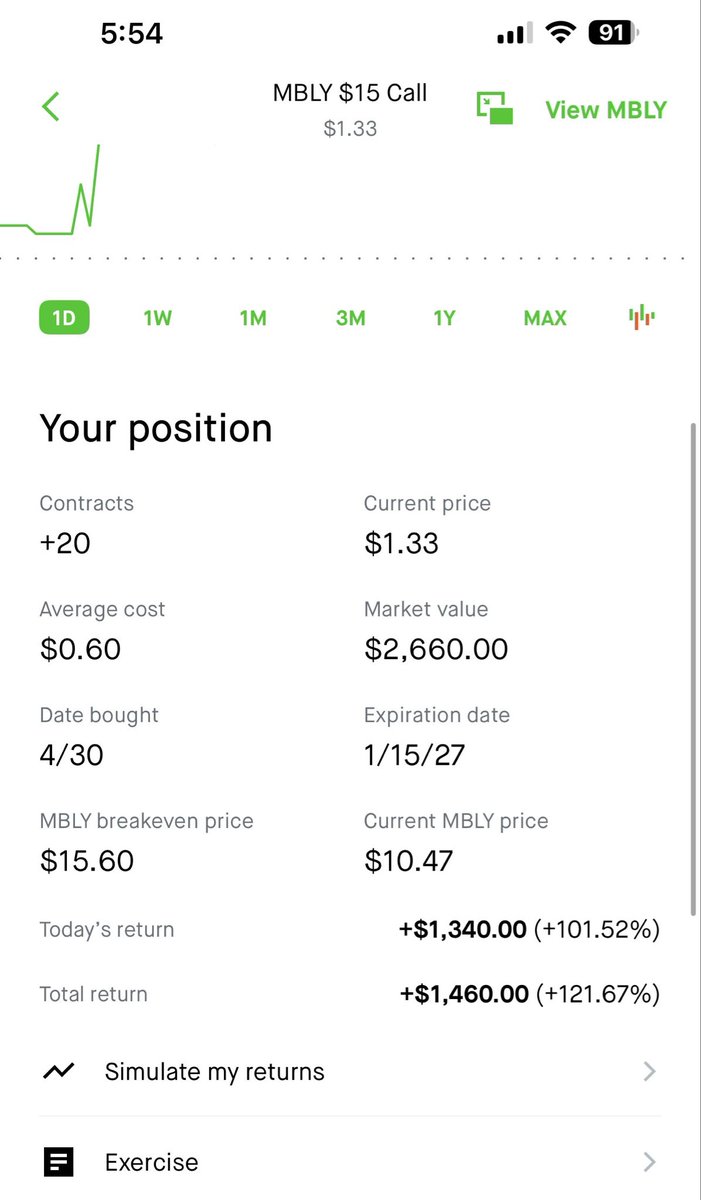Expand Simulate my returns chevron
This screenshot has height=1200, width=701.
click(x=649, y=1071)
